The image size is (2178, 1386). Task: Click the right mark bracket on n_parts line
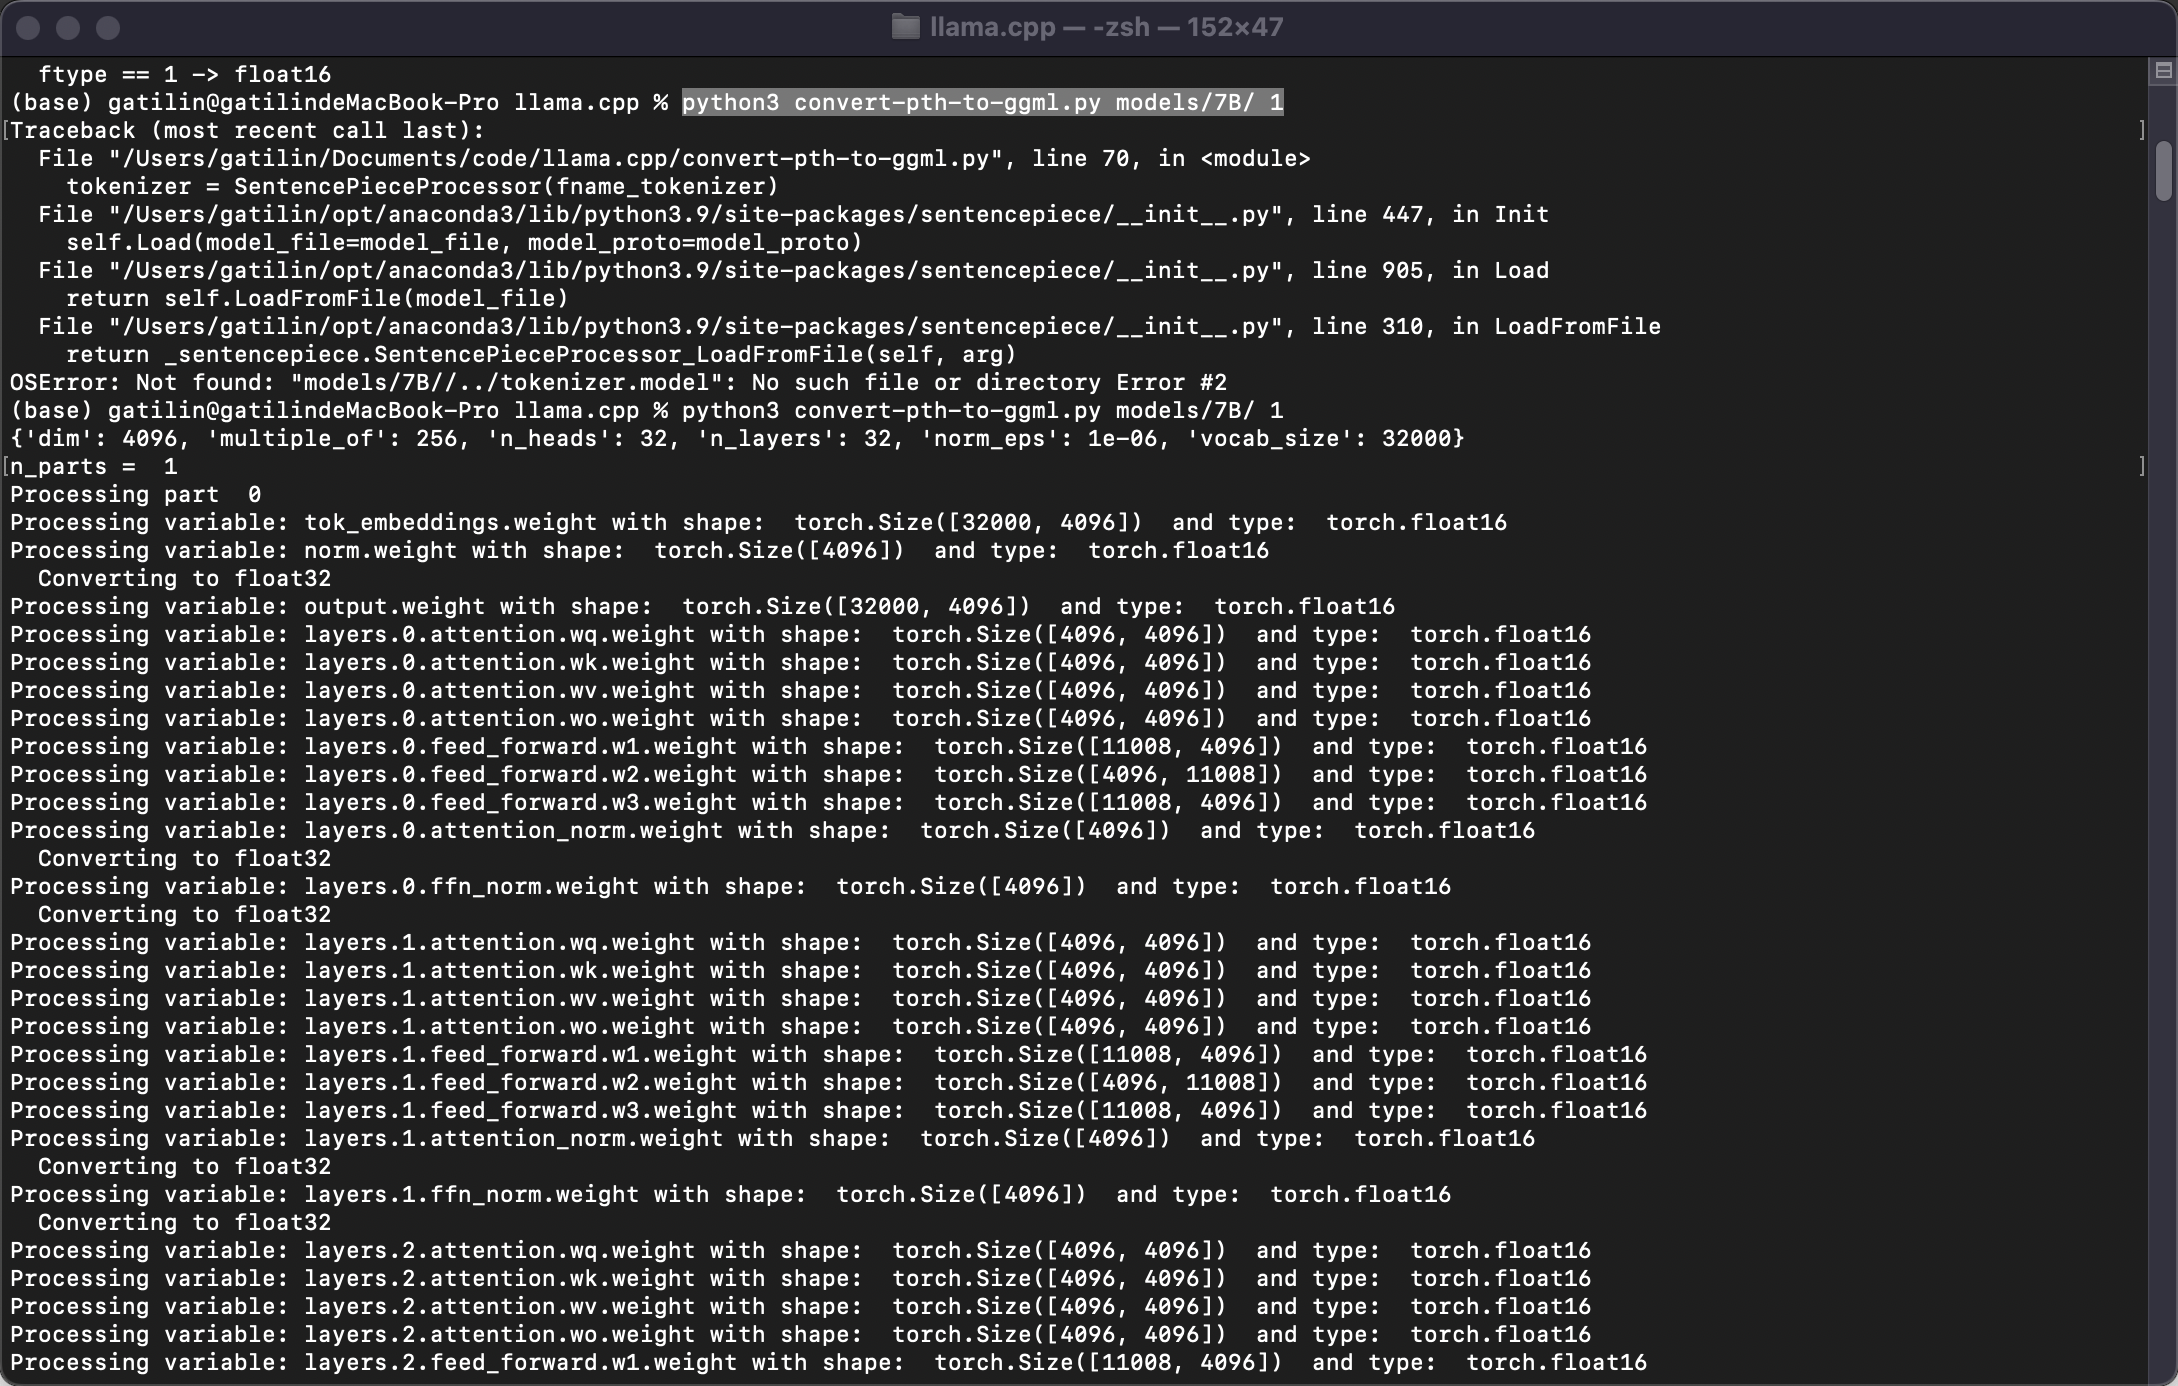[x=2141, y=467]
